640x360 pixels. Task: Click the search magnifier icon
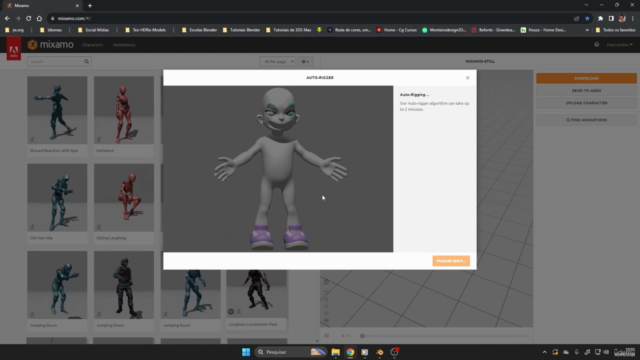[x=87, y=62]
